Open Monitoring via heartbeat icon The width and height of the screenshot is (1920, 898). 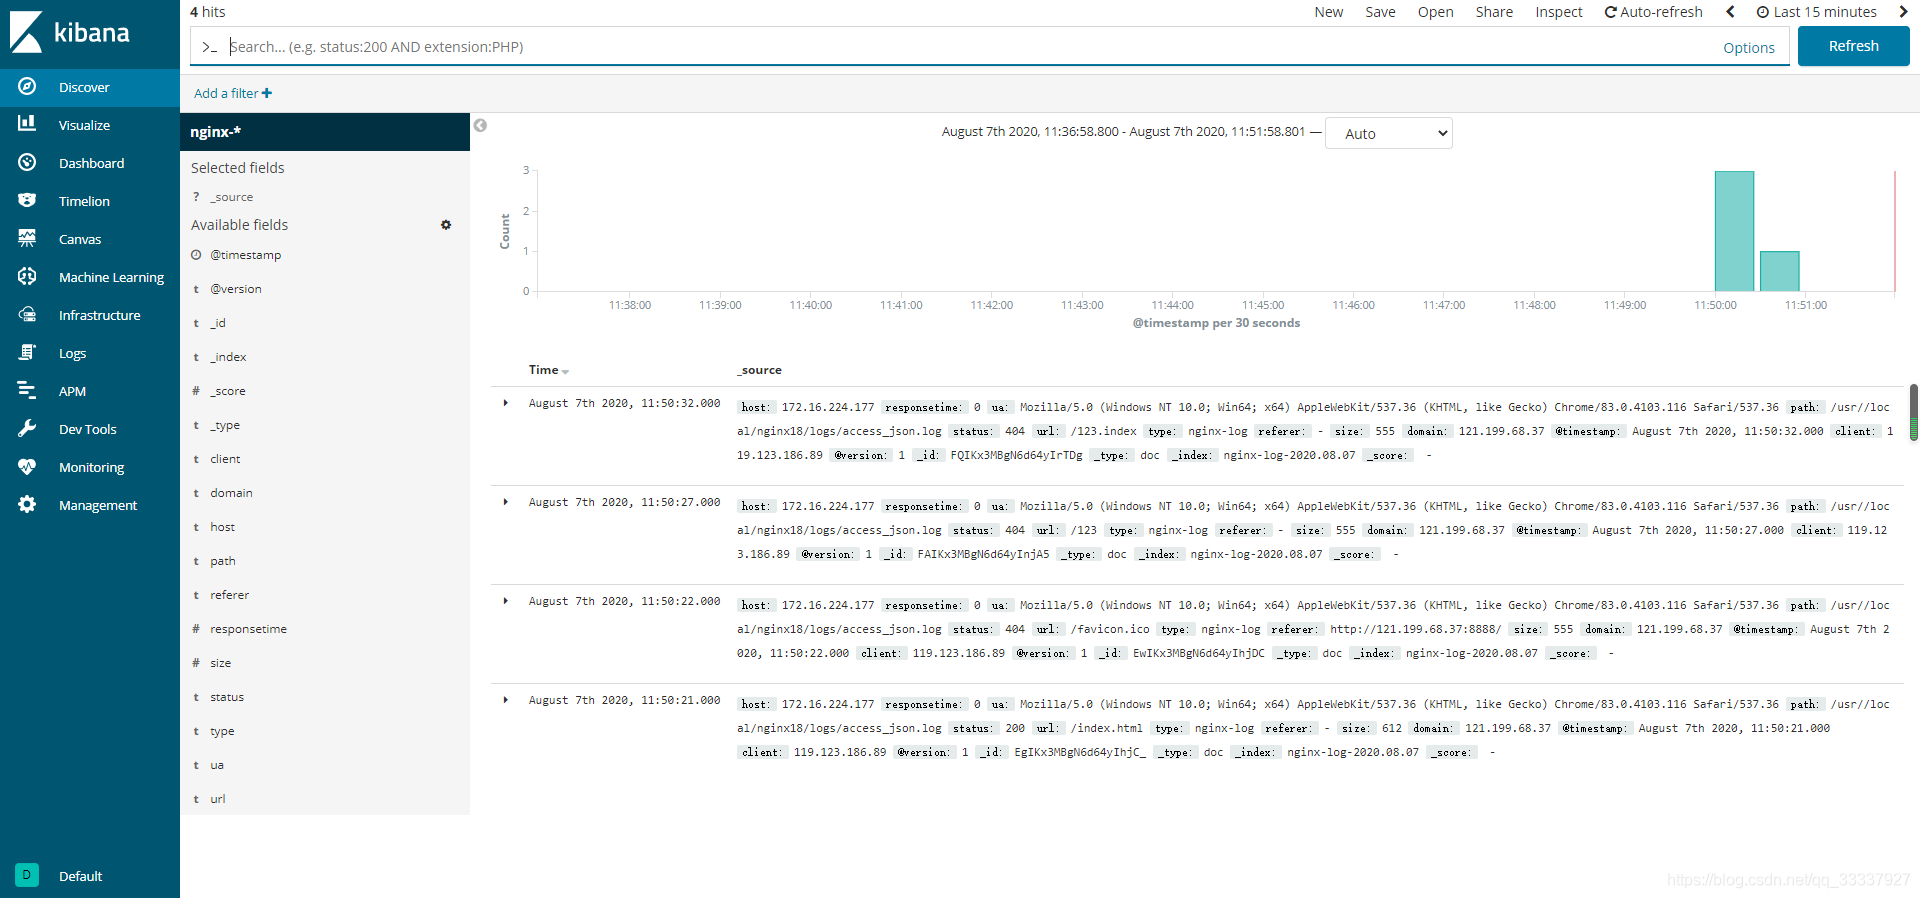pos(27,466)
